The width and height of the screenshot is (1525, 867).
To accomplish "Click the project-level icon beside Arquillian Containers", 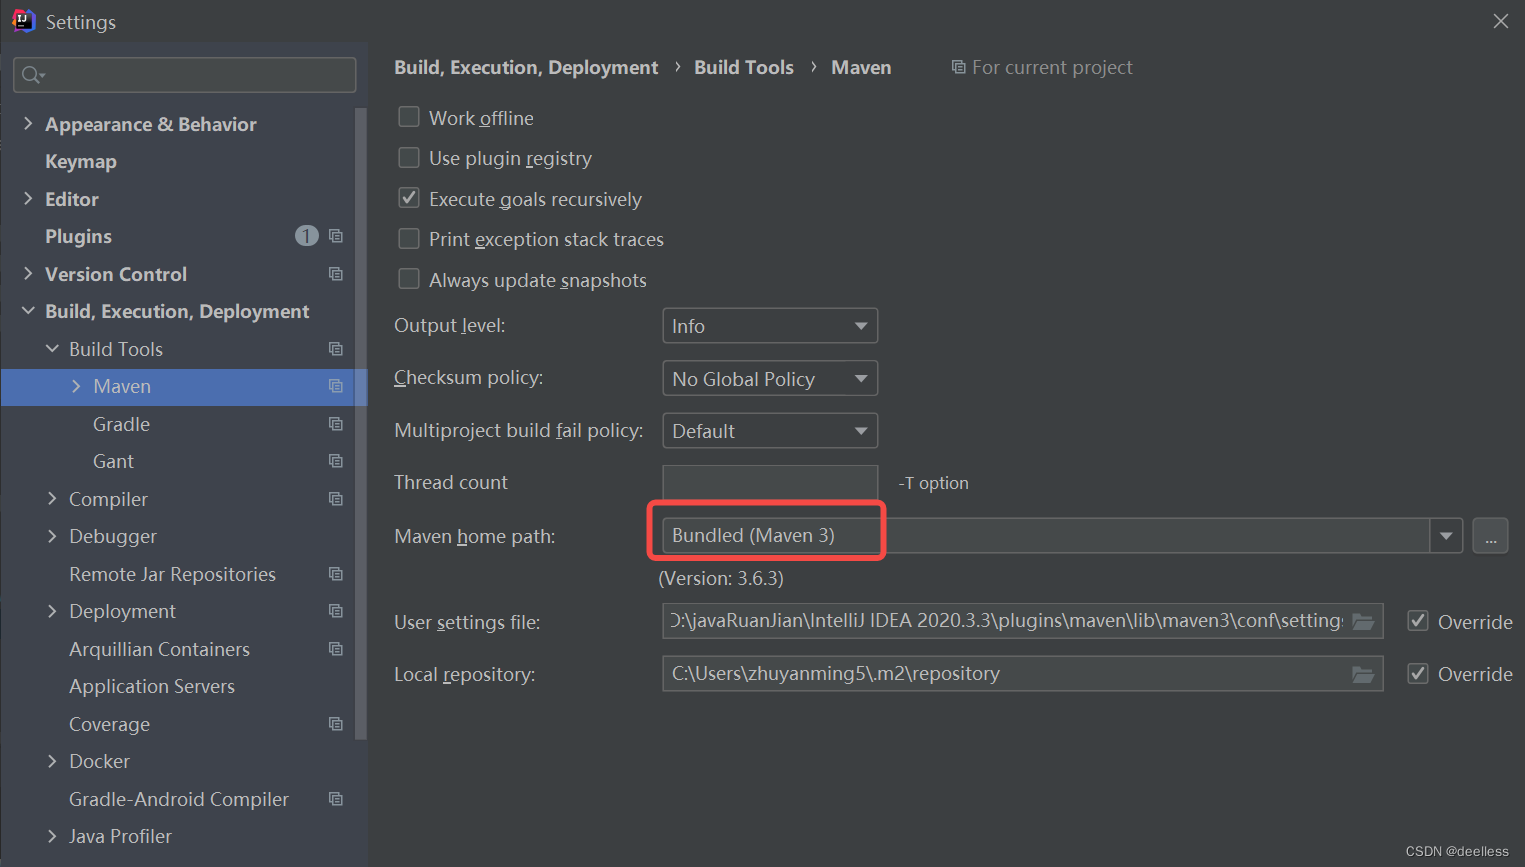I will point(336,649).
